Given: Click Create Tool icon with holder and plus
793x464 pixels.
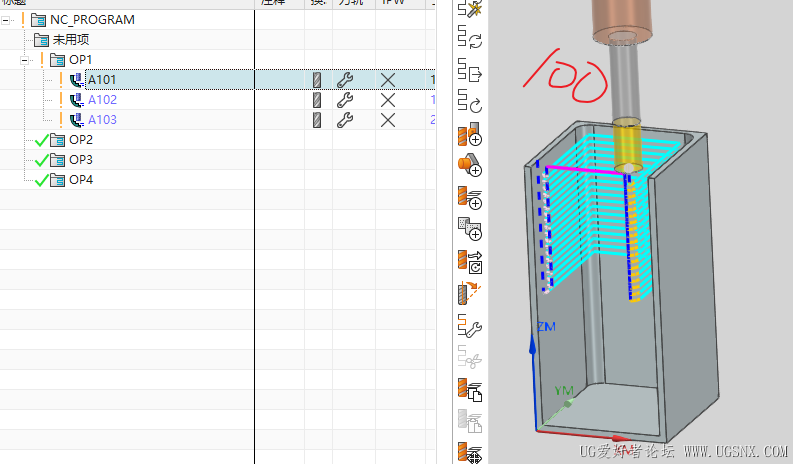Looking at the screenshot, I should coord(469,135).
